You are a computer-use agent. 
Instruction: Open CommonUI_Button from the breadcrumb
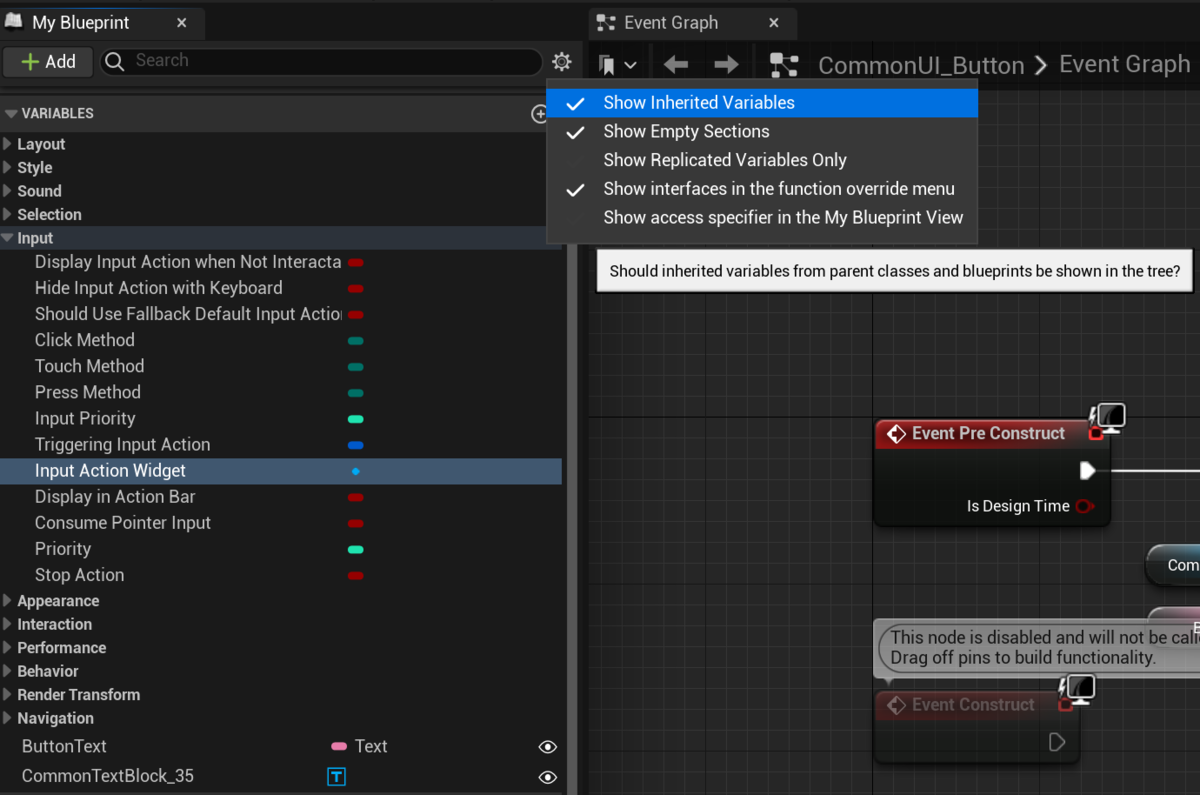point(920,63)
